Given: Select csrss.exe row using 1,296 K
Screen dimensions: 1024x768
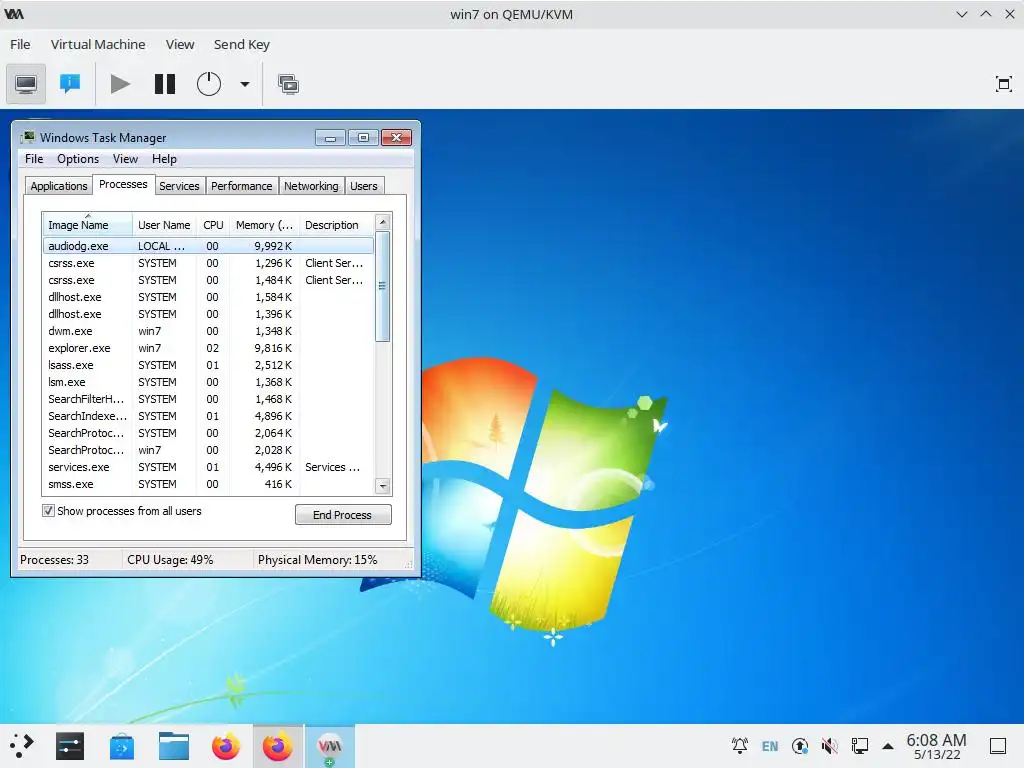Looking at the screenshot, I should (208, 263).
